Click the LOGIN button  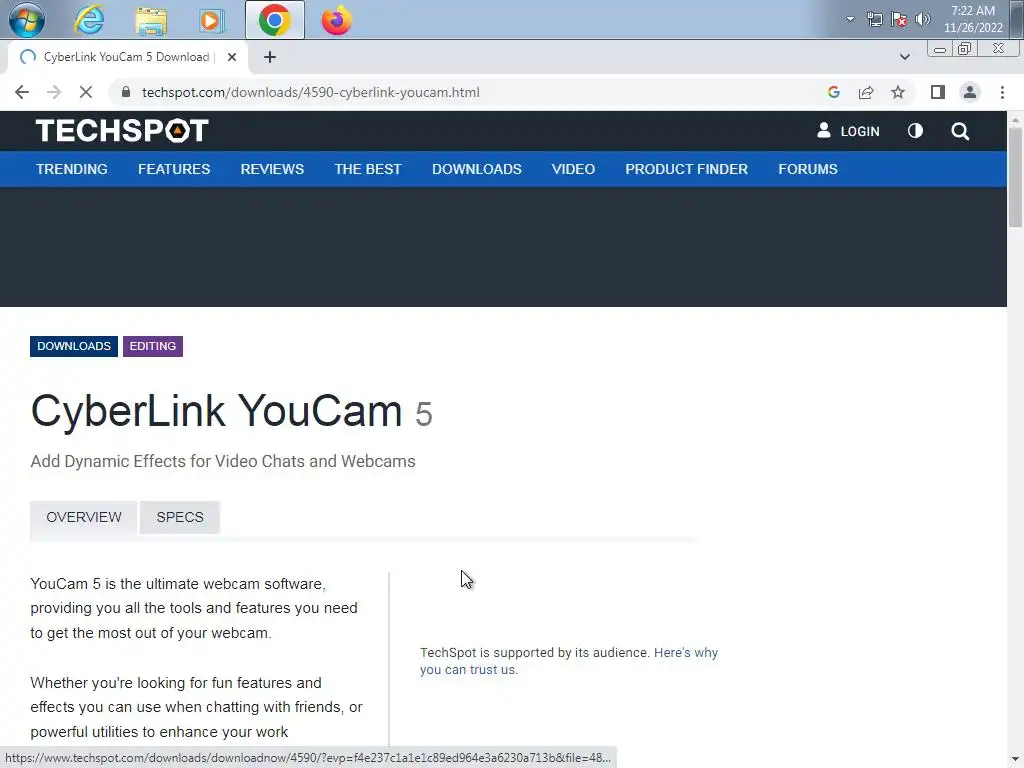tap(848, 131)
